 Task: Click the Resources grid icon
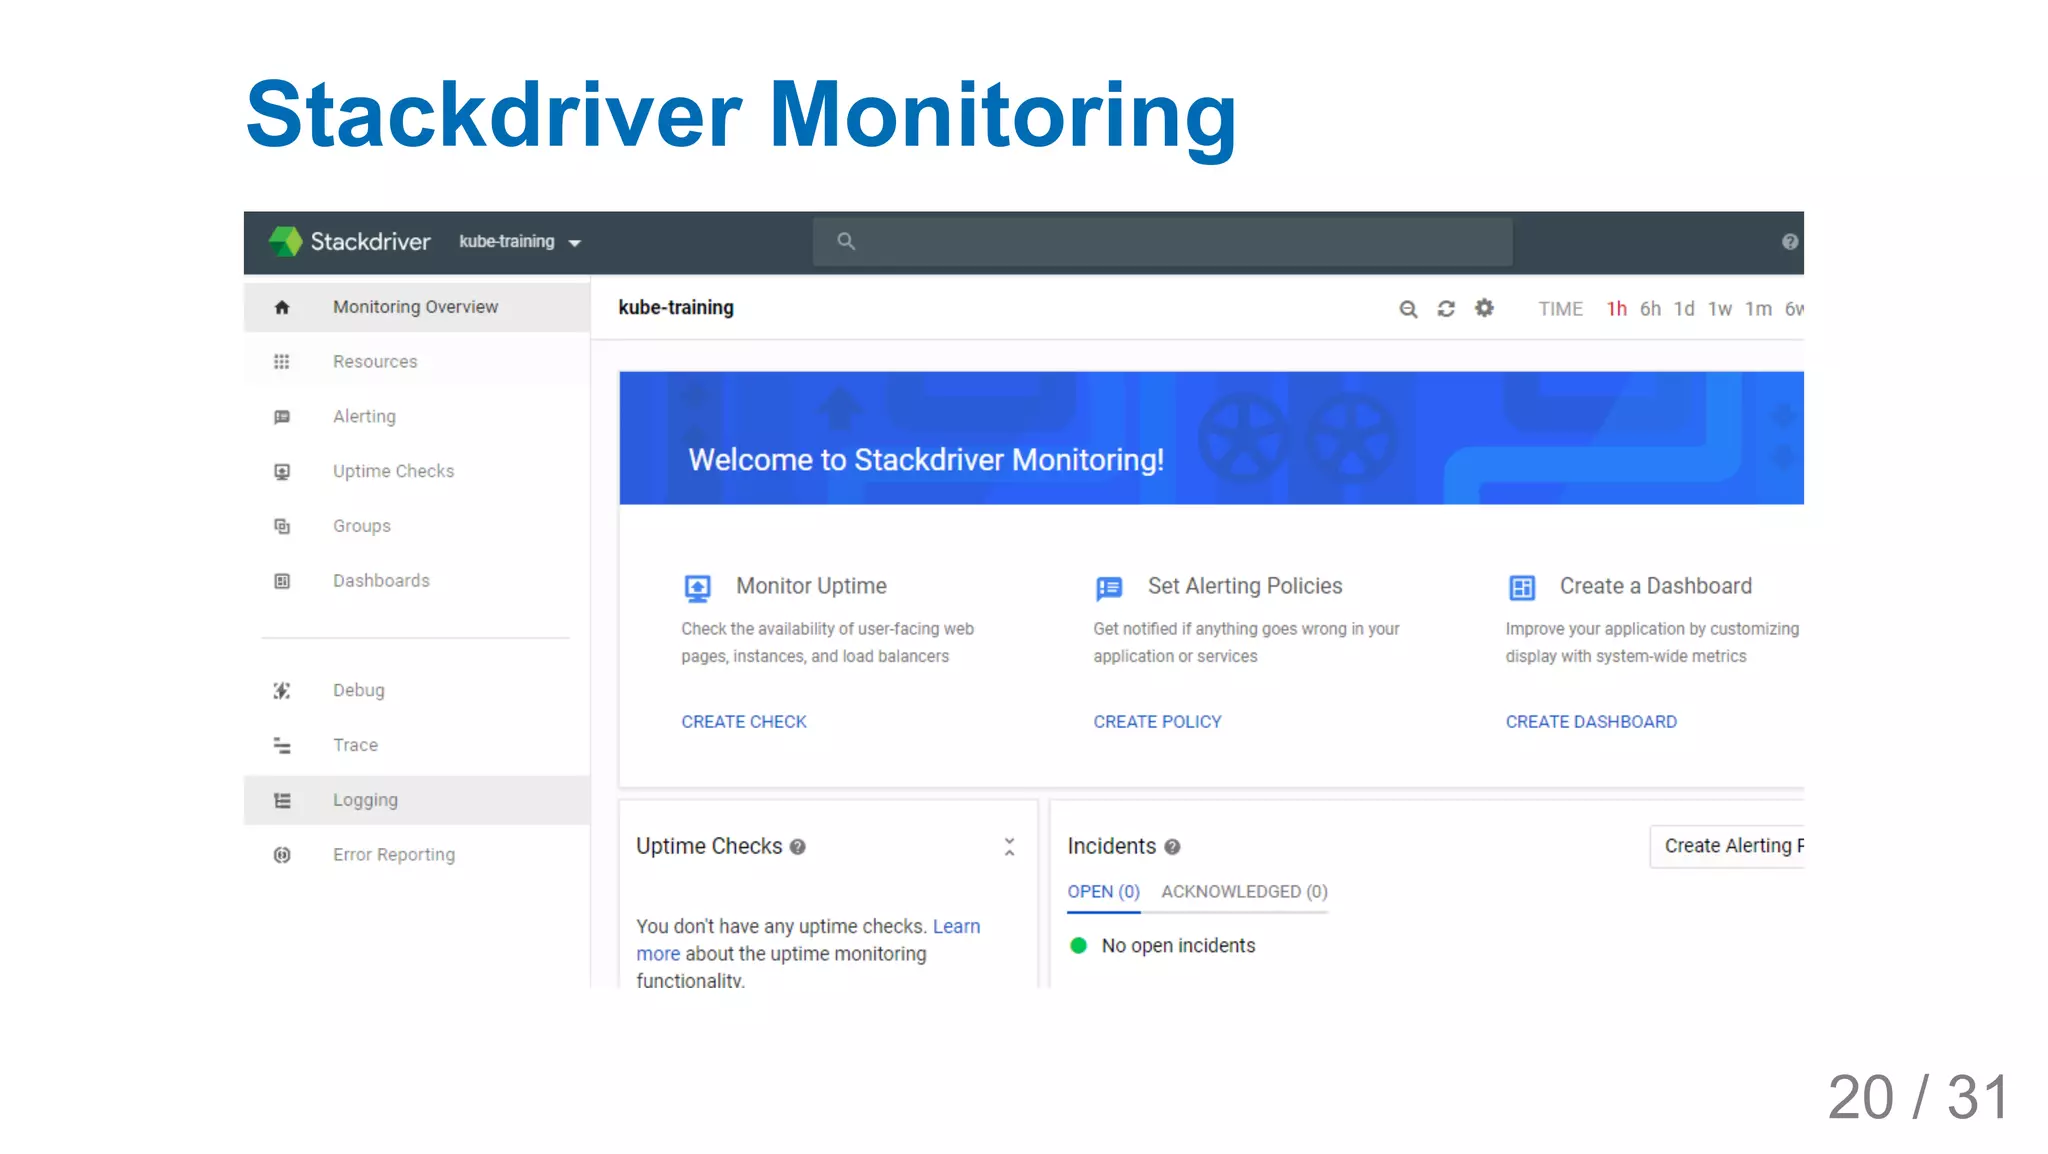[x=282, y=362]
